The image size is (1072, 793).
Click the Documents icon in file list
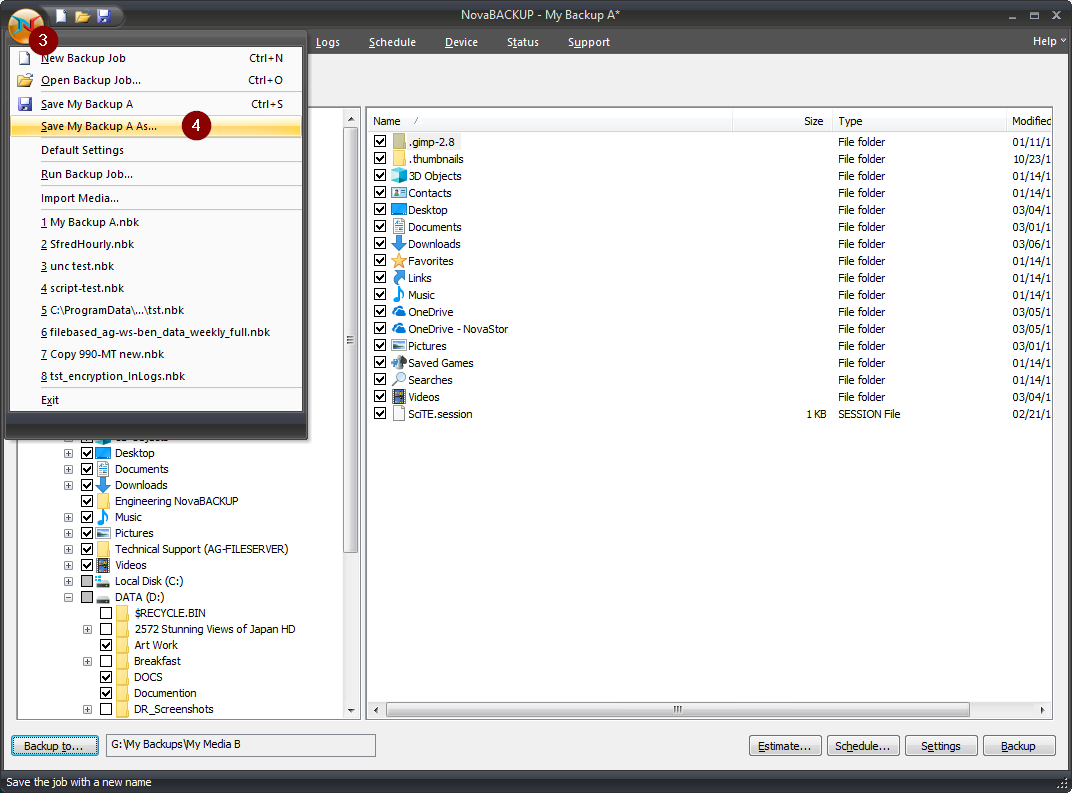pyautogui.click(x=399, y=226)
